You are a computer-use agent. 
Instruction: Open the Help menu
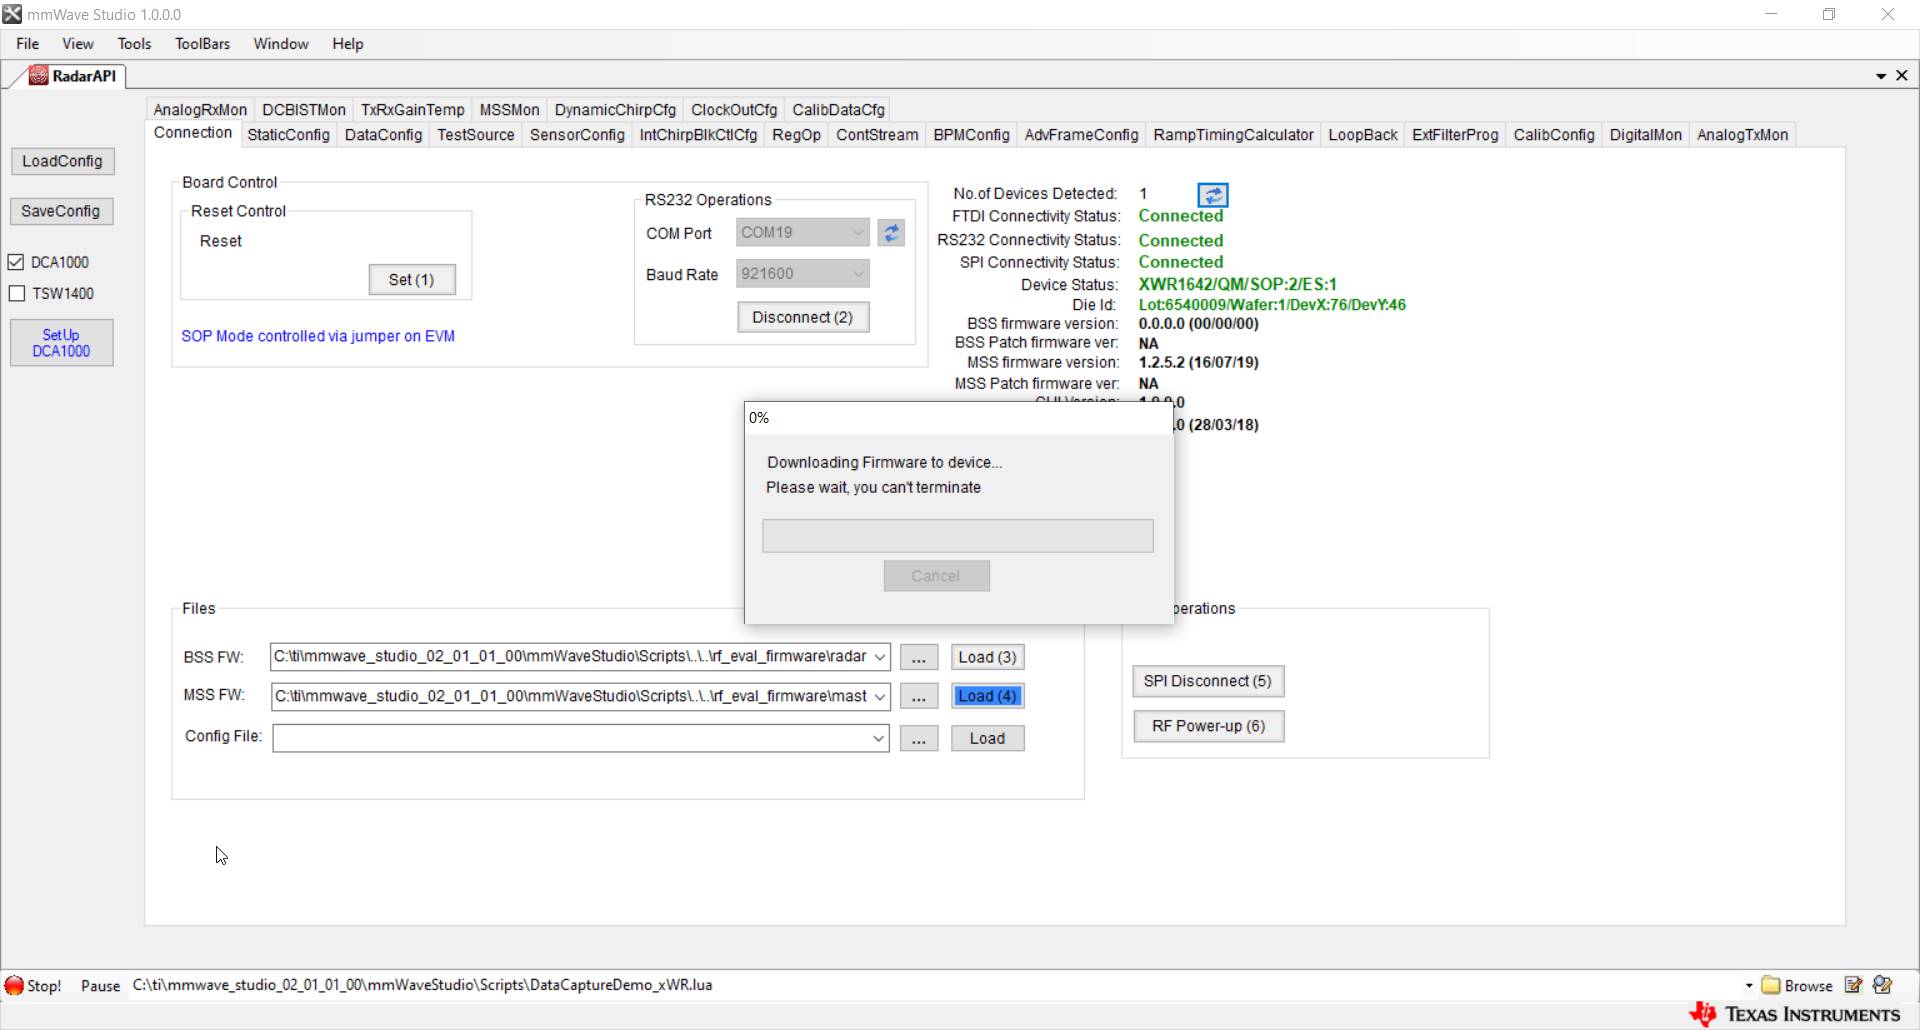pos(348,44)
